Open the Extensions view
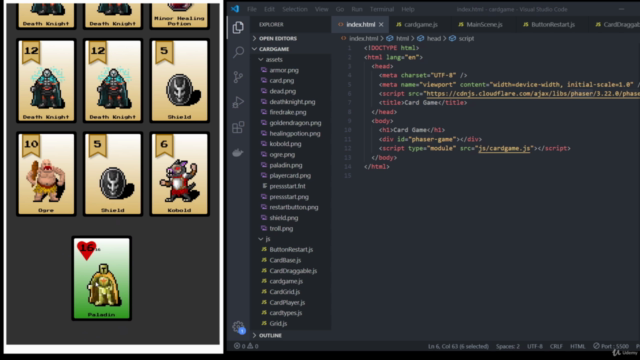Screen dimensions: 640x360 pyautogui.click(x=238, y=127)
